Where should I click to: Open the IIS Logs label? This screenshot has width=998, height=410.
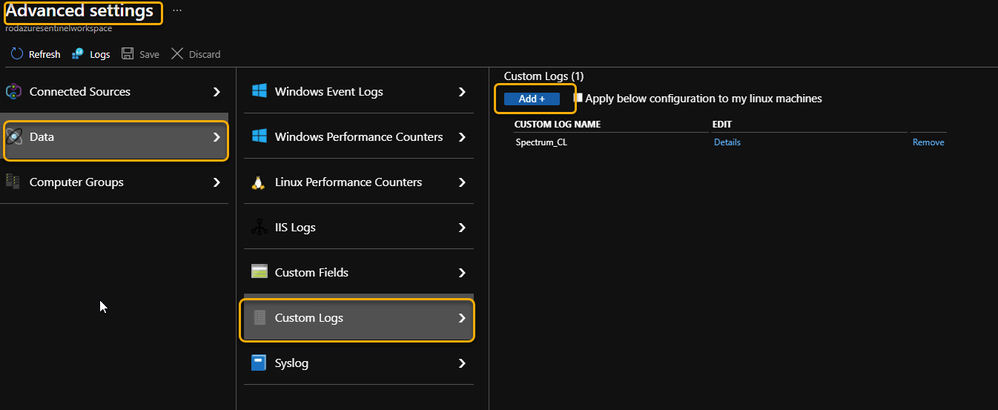pos(295,227)
